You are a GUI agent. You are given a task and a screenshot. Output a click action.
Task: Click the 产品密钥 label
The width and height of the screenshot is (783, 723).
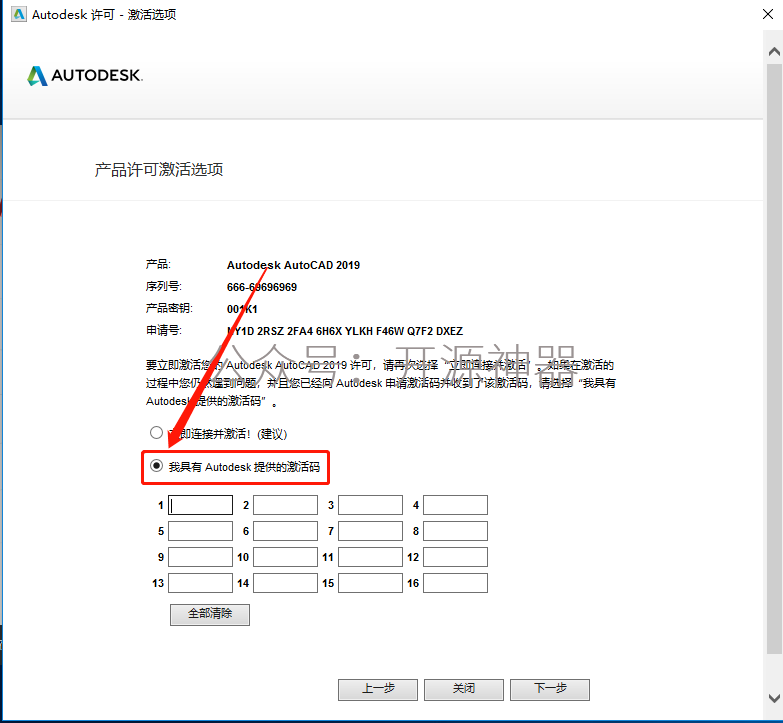(x=169, y=308)
